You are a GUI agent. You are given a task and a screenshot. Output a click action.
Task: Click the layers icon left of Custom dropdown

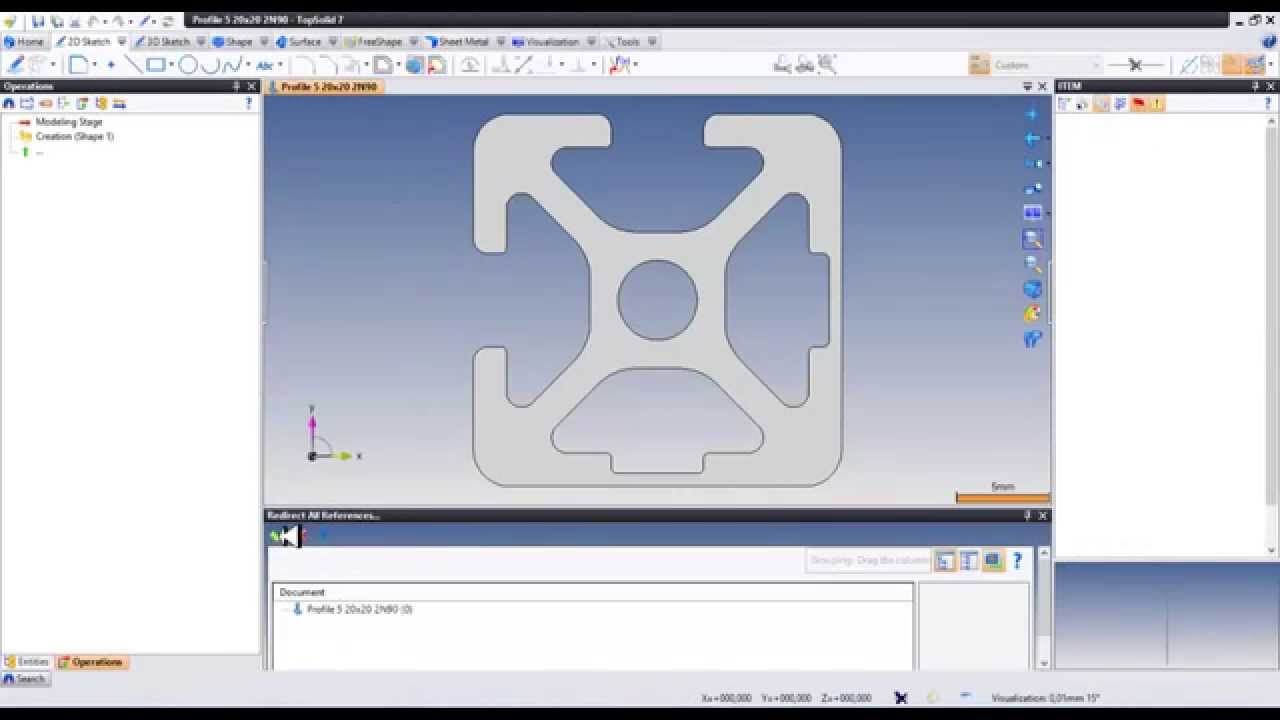click(x=979, y=65)
